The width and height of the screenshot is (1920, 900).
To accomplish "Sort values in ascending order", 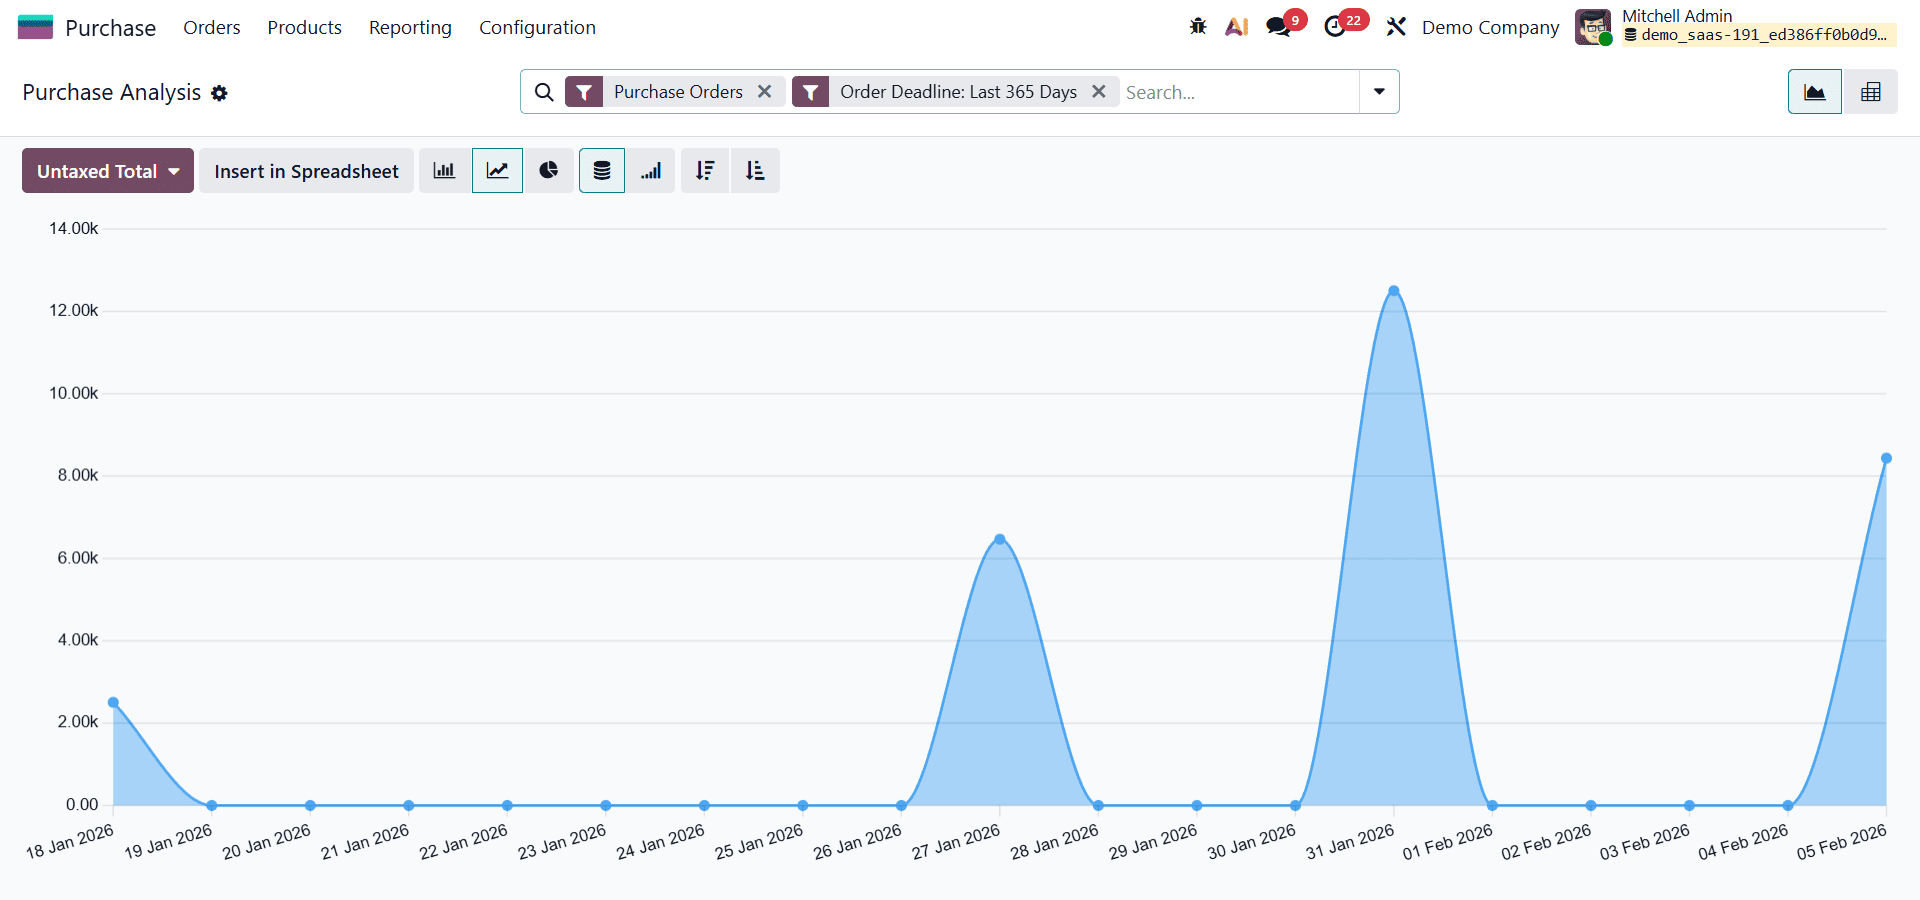I will tap(755, 170).
